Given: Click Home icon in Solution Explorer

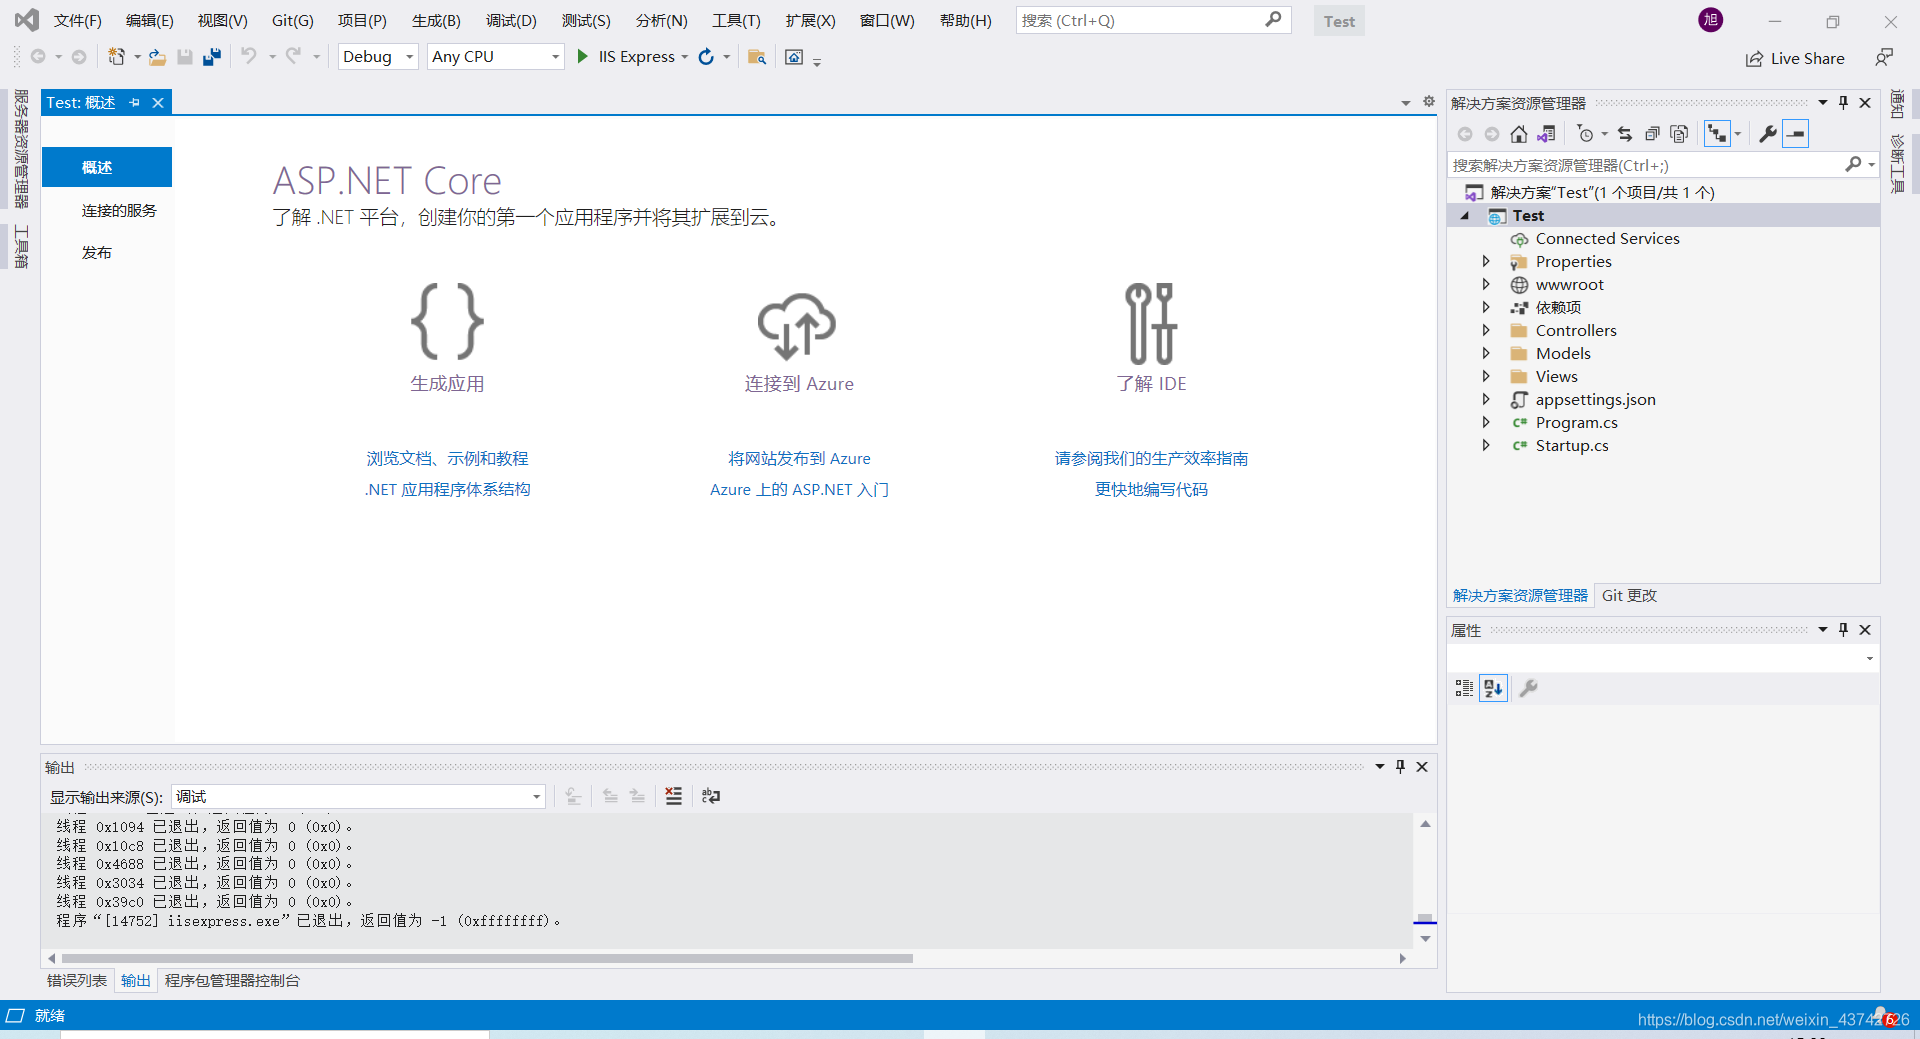Looking at the screenshot, I should pos(1519,134).
